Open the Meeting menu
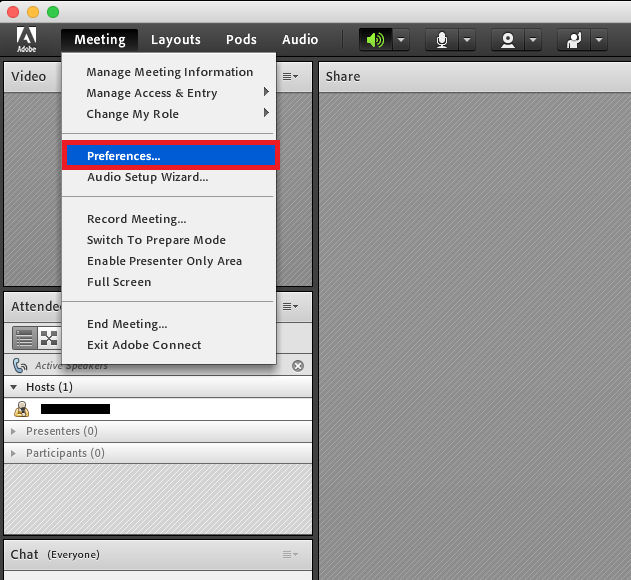Viewport: 631px width, 580px height. coord(100,39)
